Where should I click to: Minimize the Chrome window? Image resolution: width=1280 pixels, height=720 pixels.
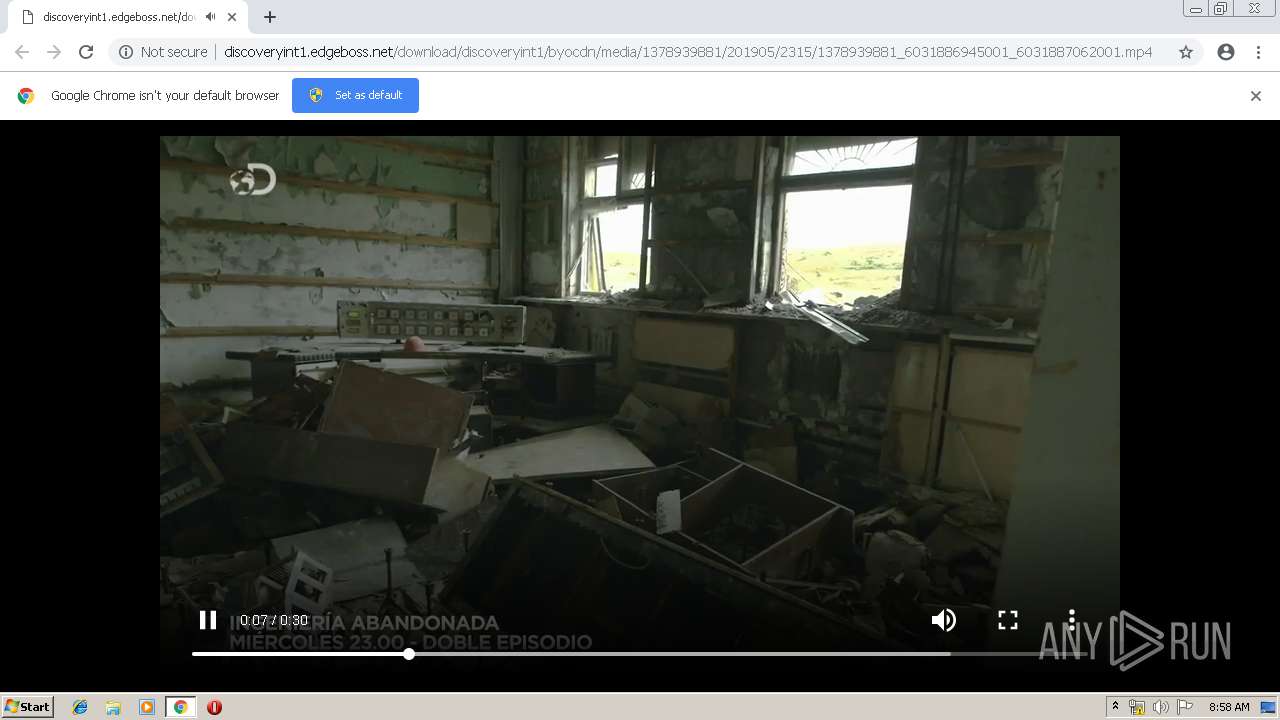1195,9
